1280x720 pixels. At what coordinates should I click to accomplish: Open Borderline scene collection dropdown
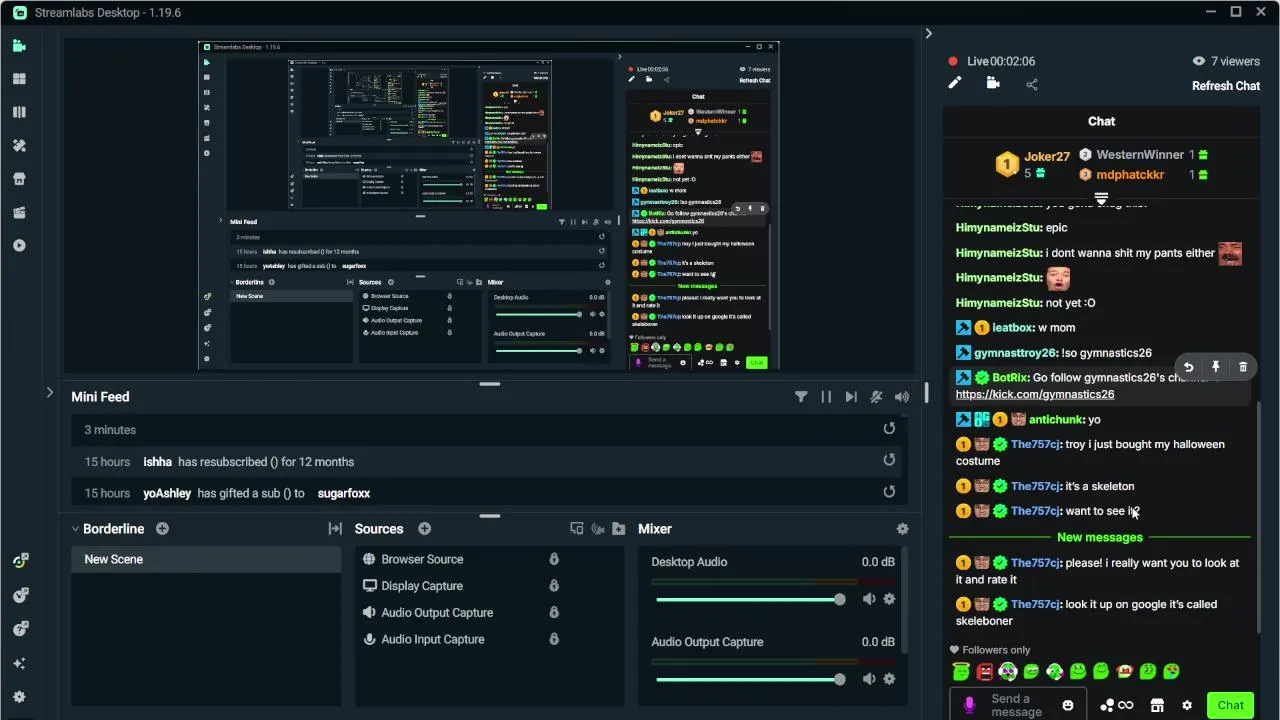tap(108, 529)
